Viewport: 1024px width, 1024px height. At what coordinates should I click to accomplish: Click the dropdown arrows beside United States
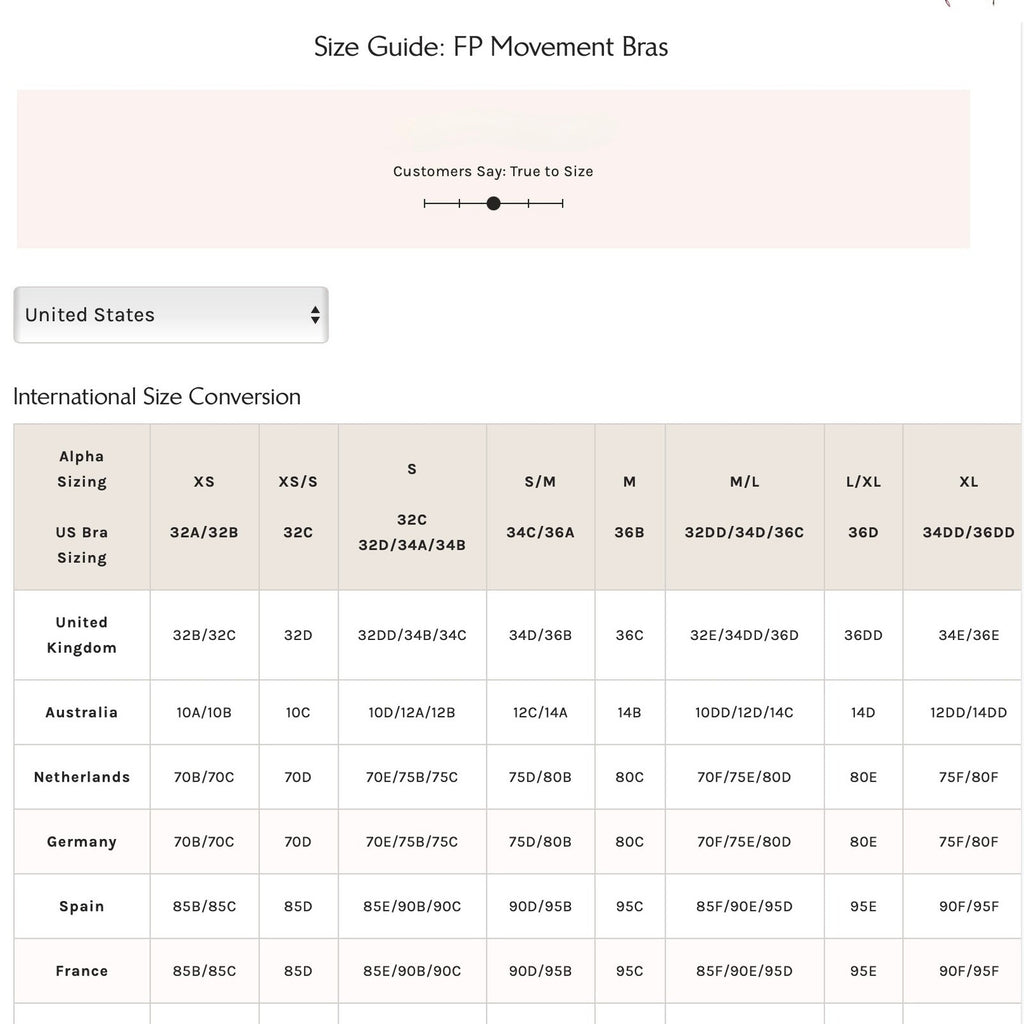tap(315, 315)
